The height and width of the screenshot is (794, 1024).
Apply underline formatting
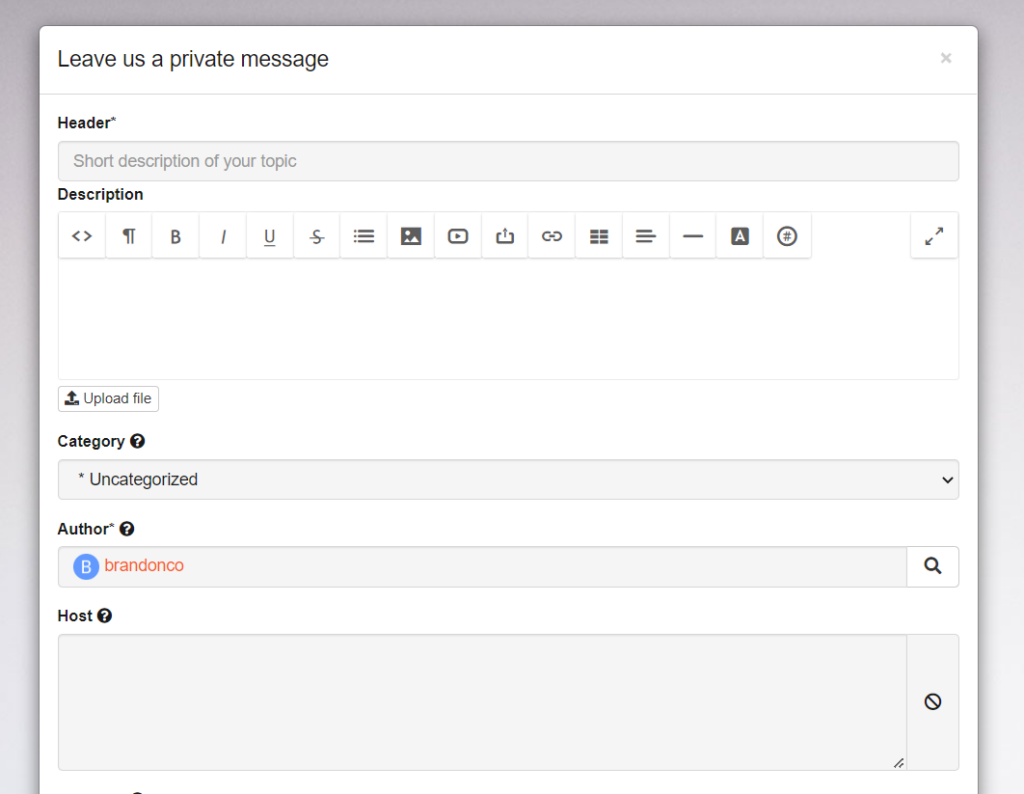270,236
